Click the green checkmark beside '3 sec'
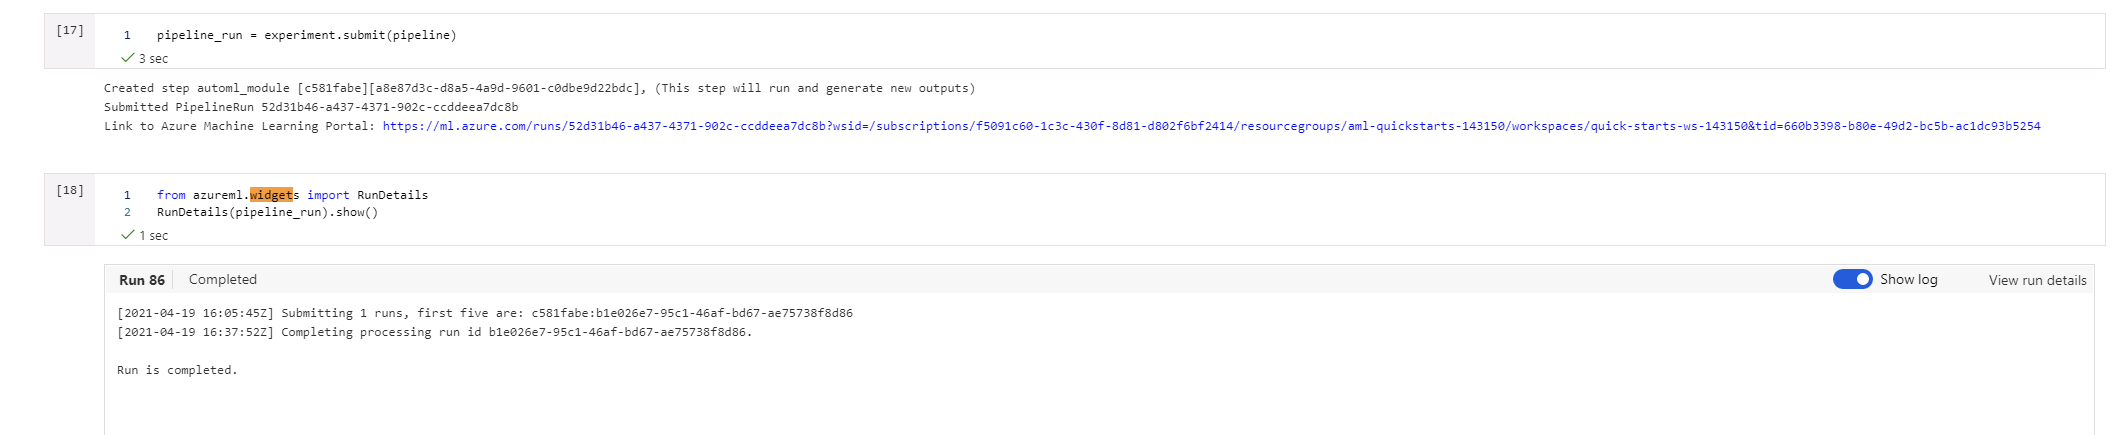The height and width of the screenshot is (435, 2116). [127, 58]
